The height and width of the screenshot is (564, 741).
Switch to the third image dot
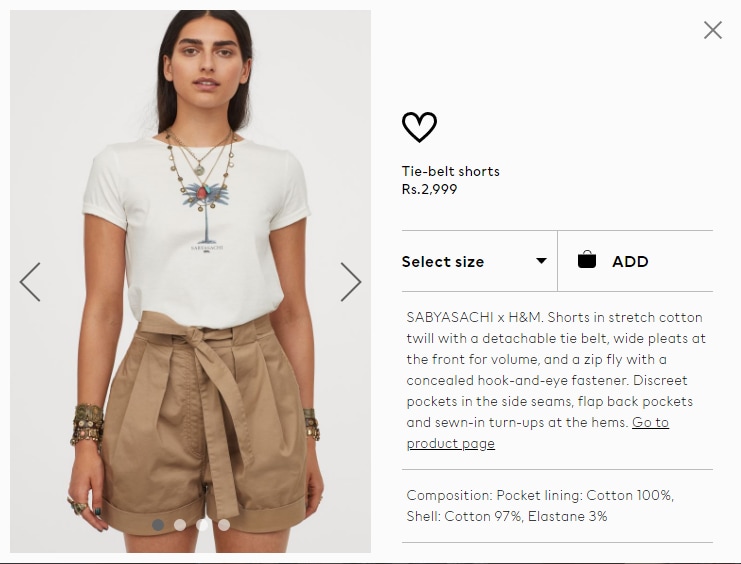coord(202,525)
